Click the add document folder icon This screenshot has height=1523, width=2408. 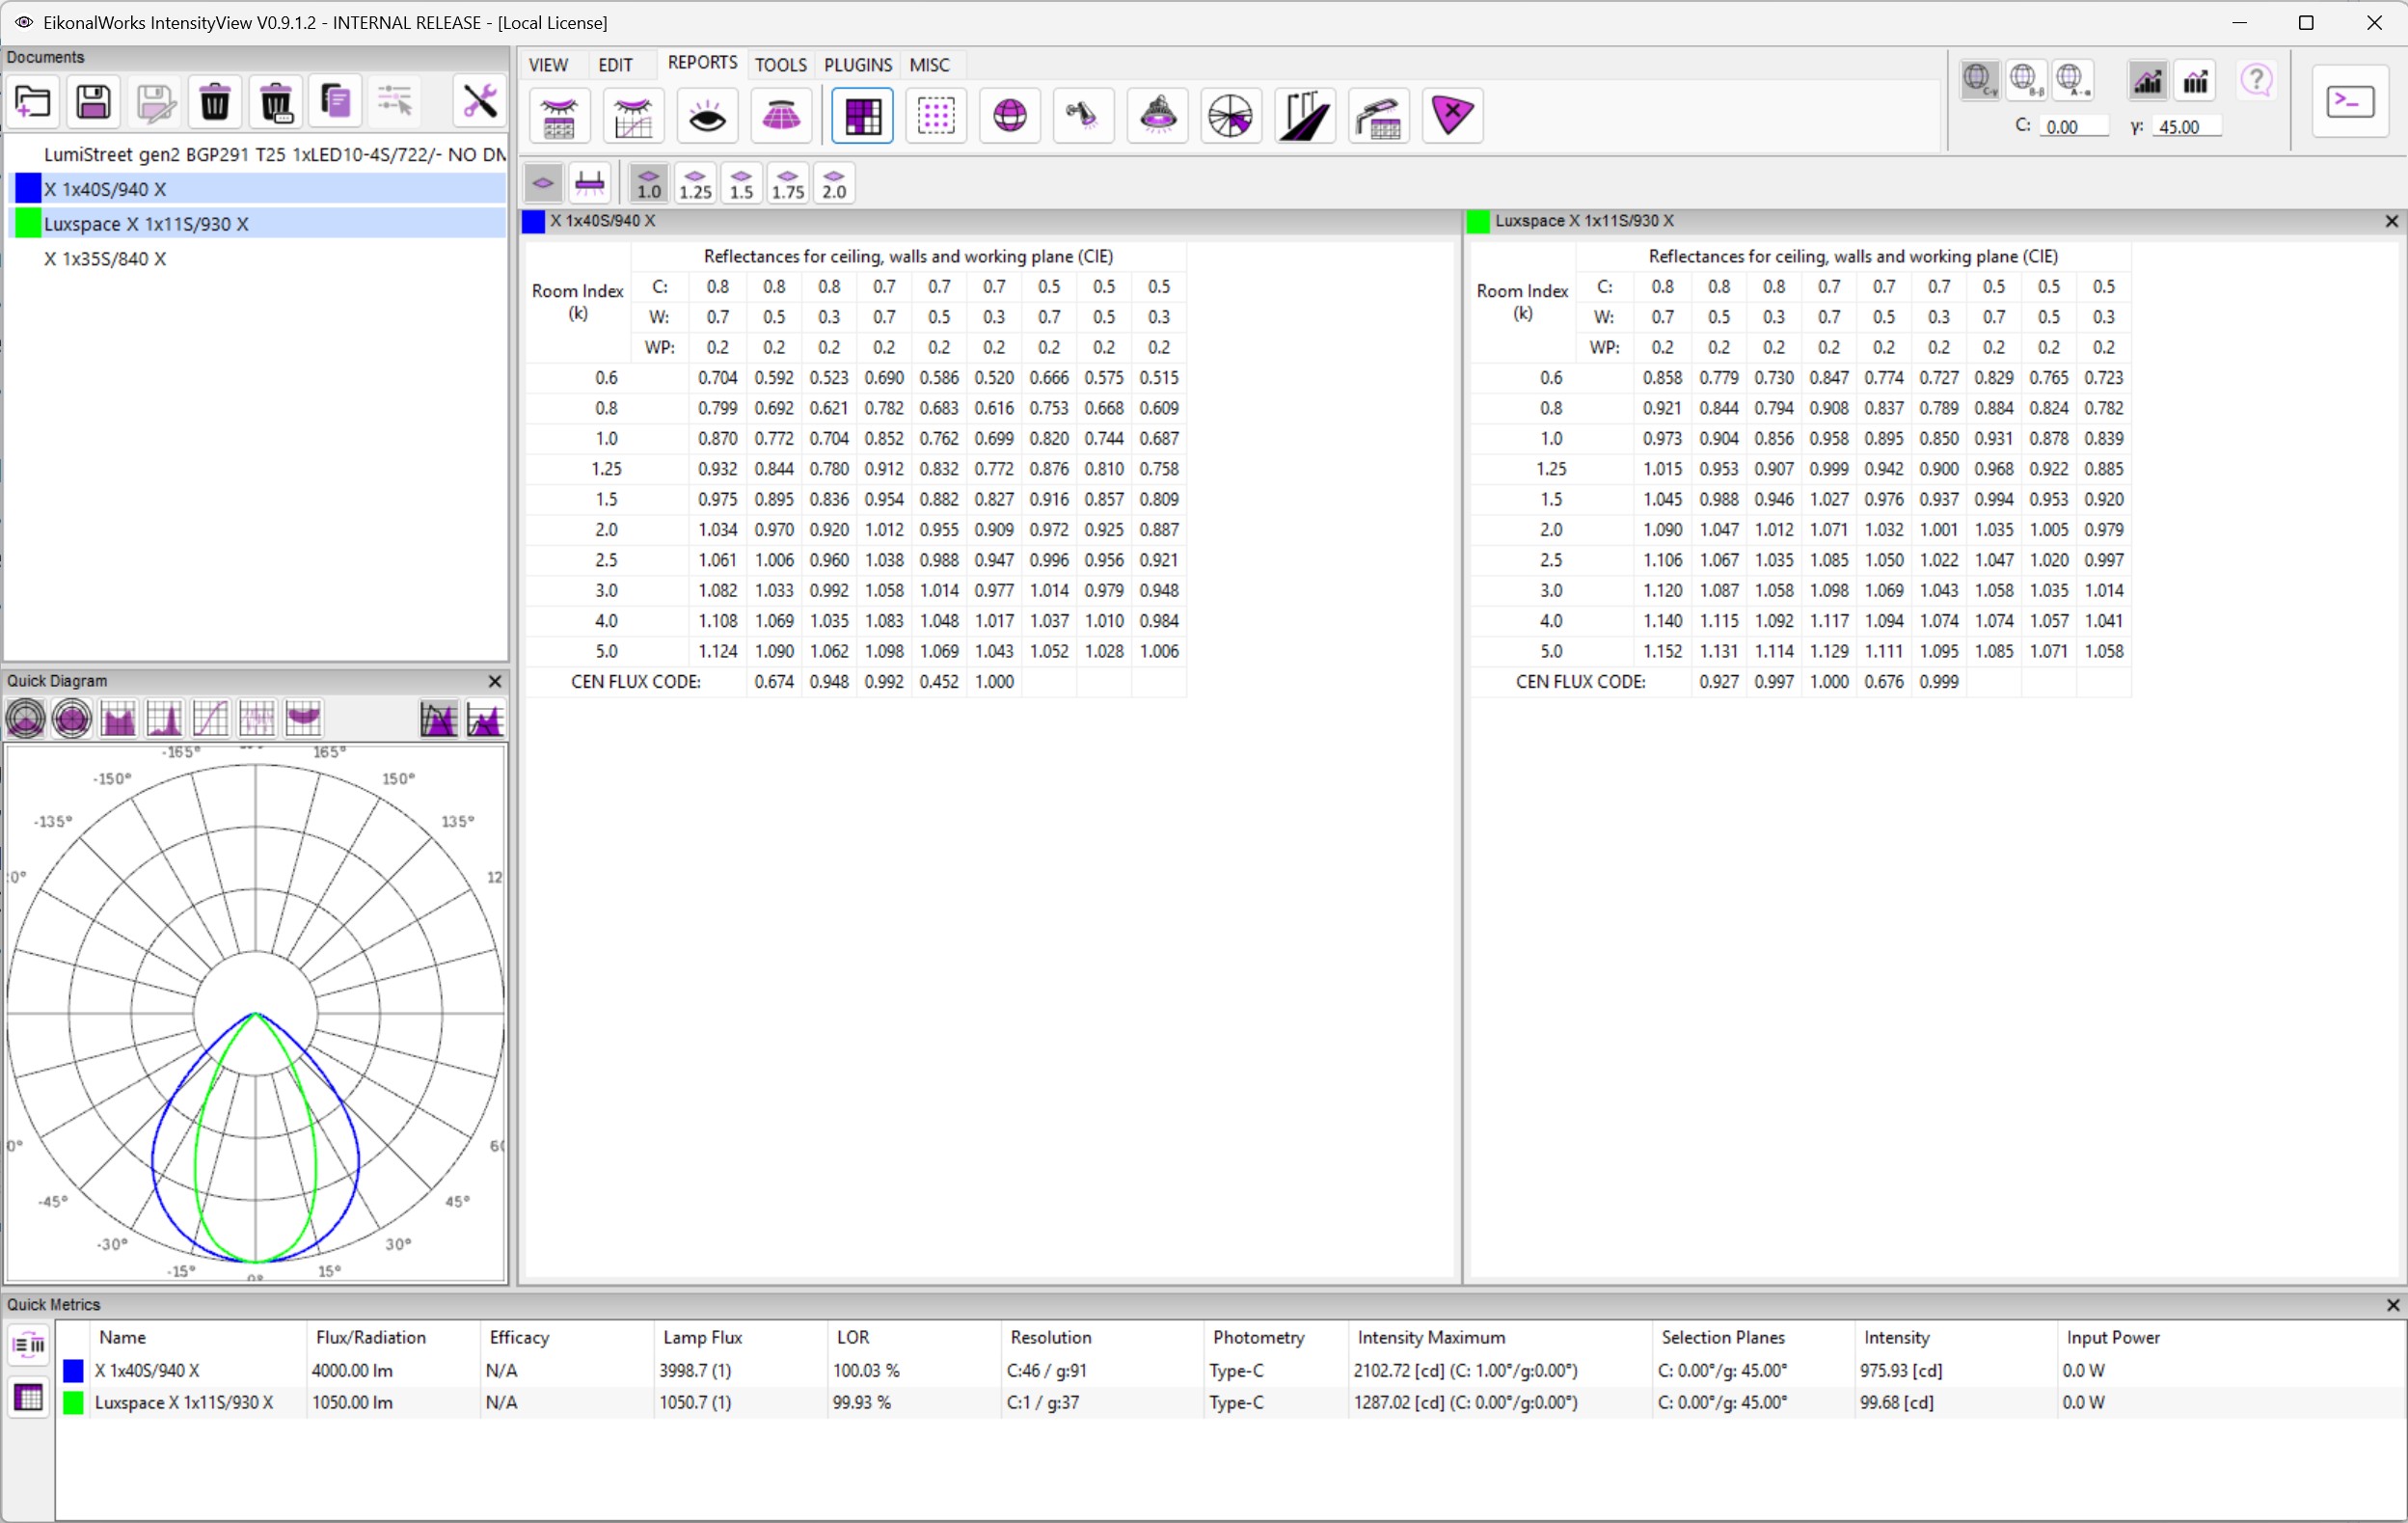click(x=33, y=102)
